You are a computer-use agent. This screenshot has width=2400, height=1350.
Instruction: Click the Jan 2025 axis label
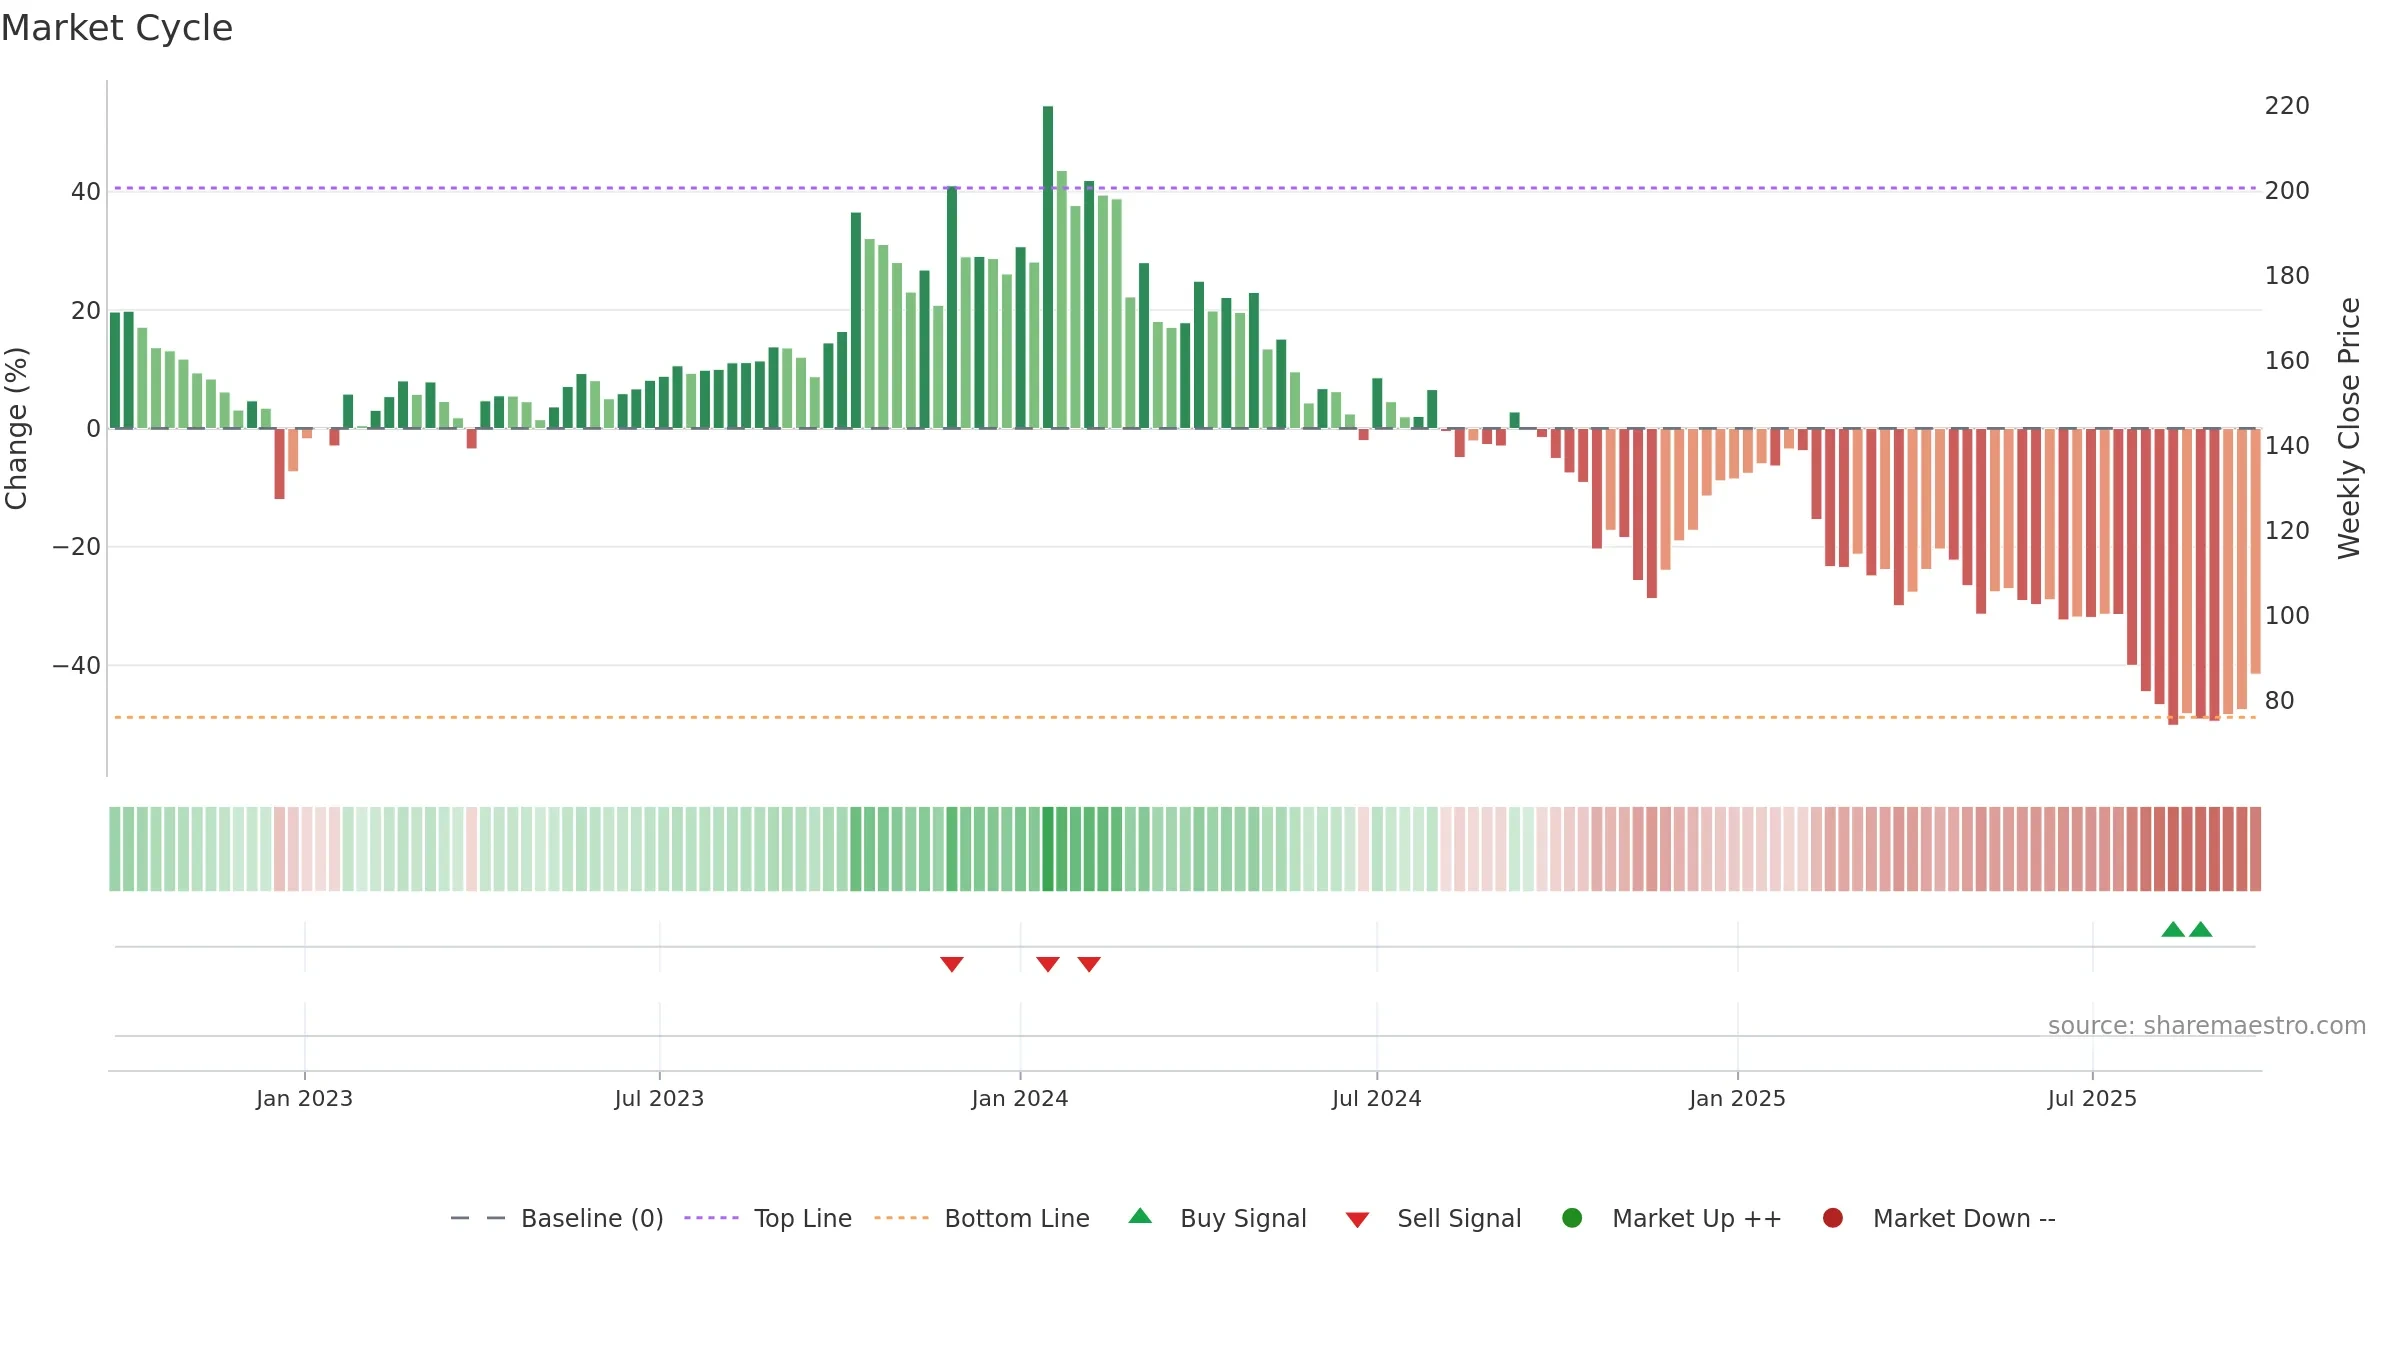1737,1098
